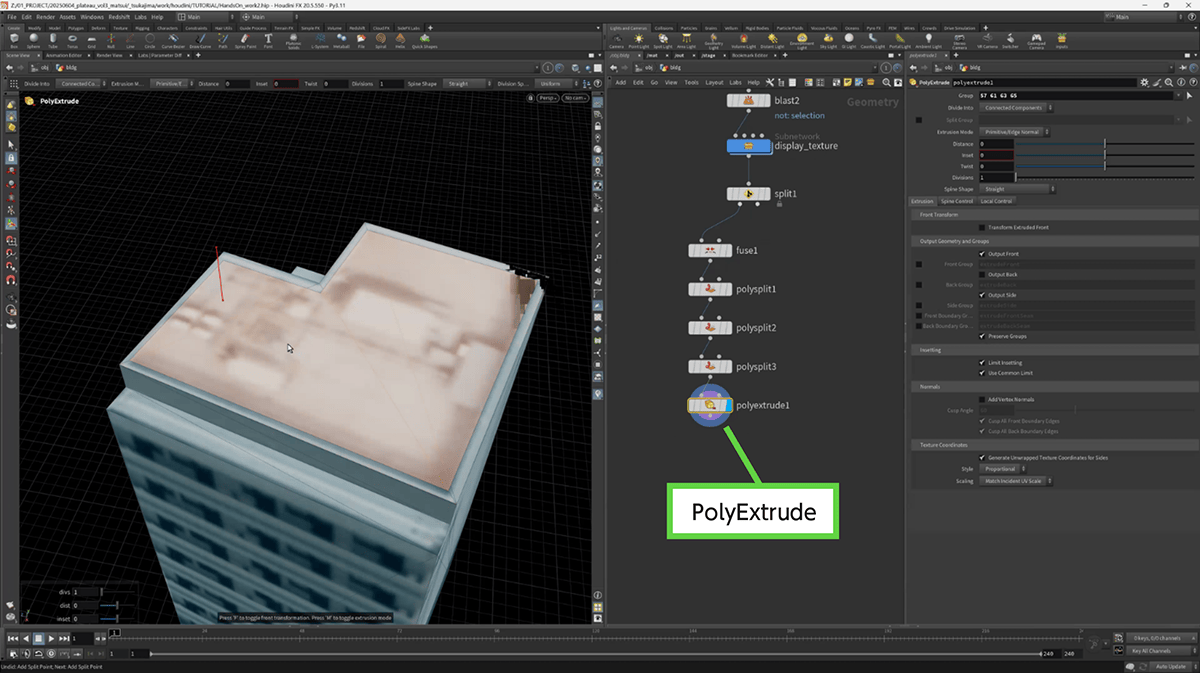
Task: Open the Render menu
Action: click(44, 17)
